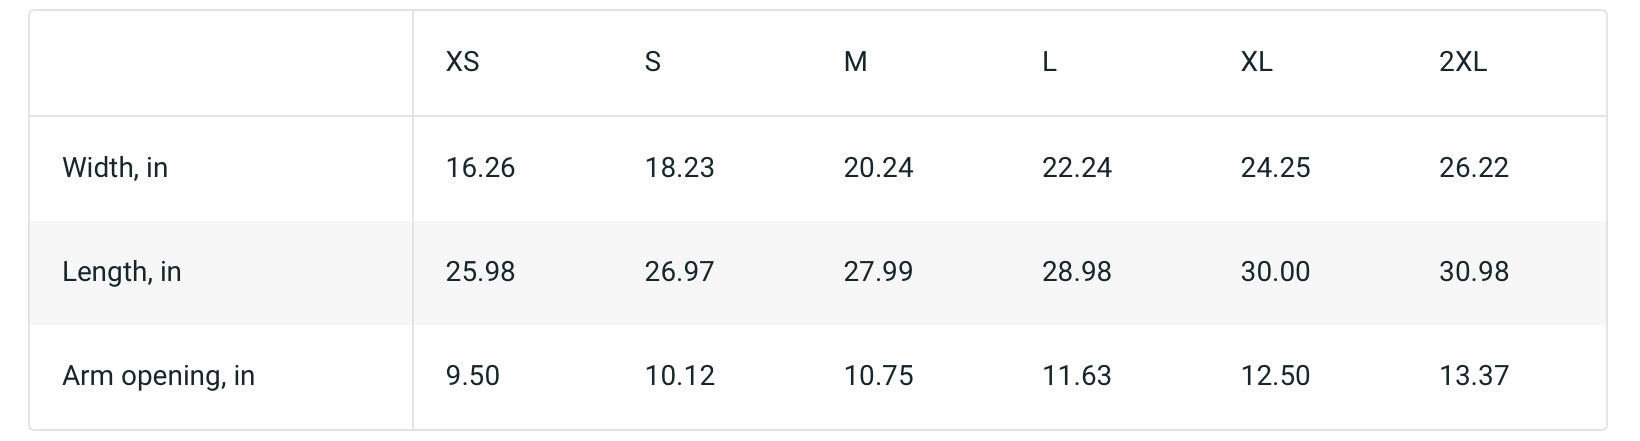Click the "Arm opening, in" row label
Image resolution: width=1640 pixels, height=441 pixels.
(x=158, y=376)
